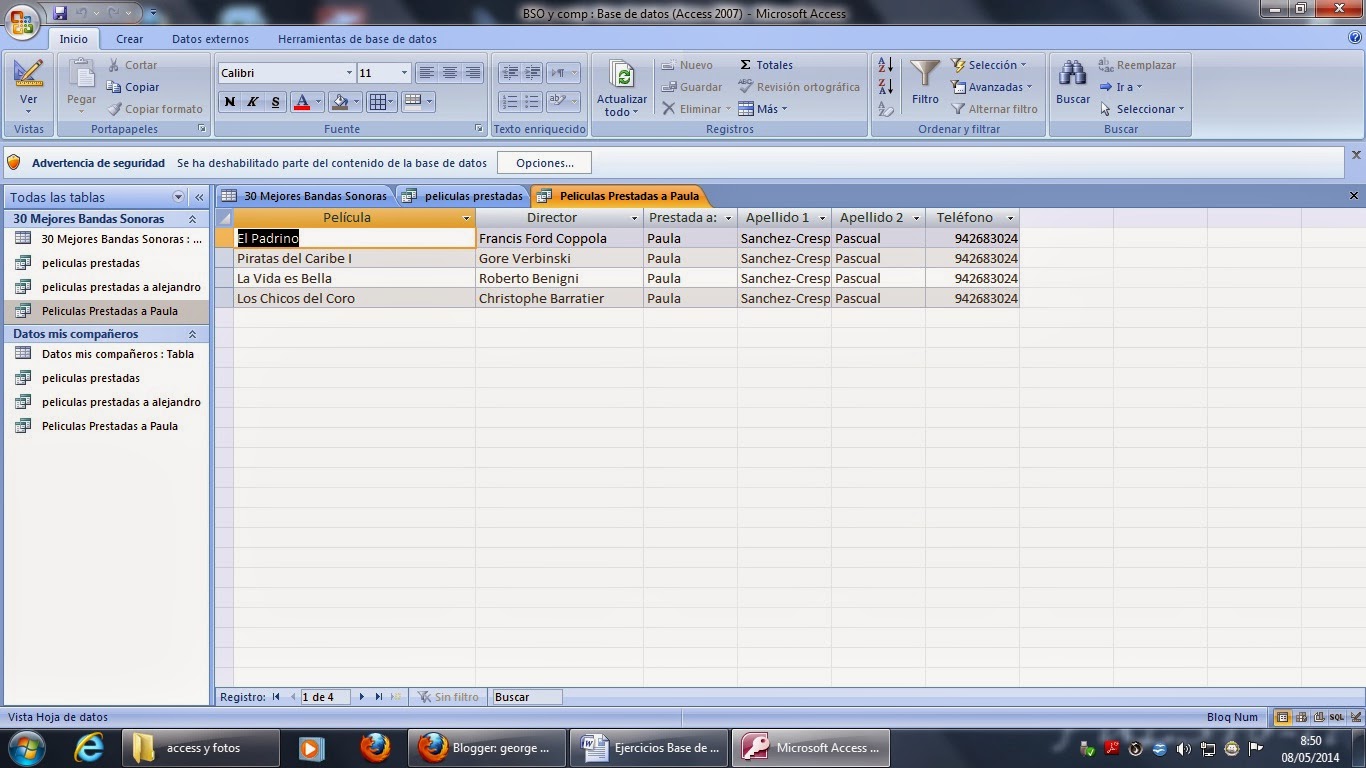
Task: Open the Windows Start menu
Action: click(x=26, y=747)
